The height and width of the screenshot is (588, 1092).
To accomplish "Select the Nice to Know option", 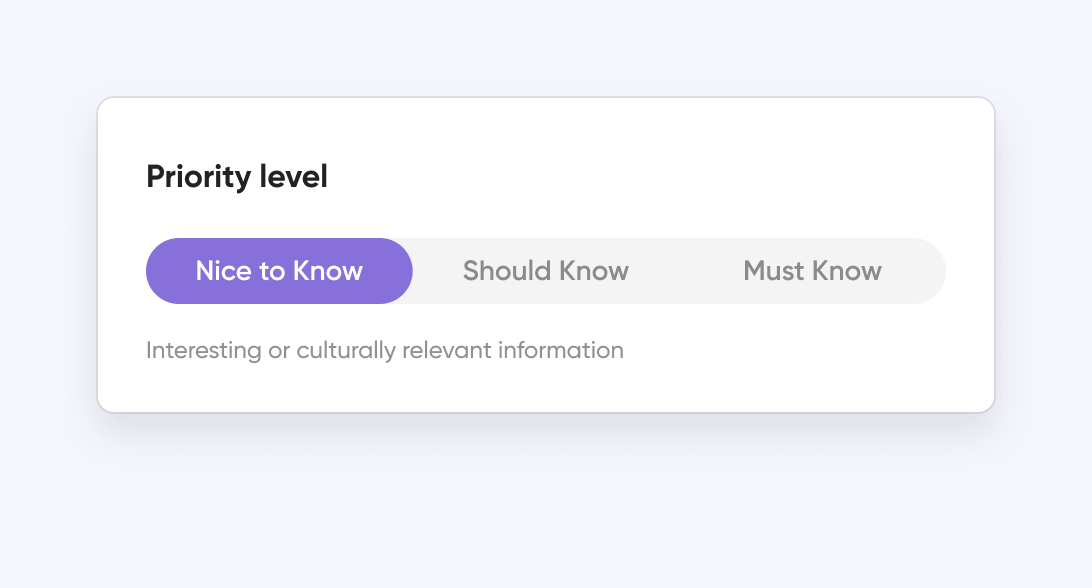I will coord(279,271).
